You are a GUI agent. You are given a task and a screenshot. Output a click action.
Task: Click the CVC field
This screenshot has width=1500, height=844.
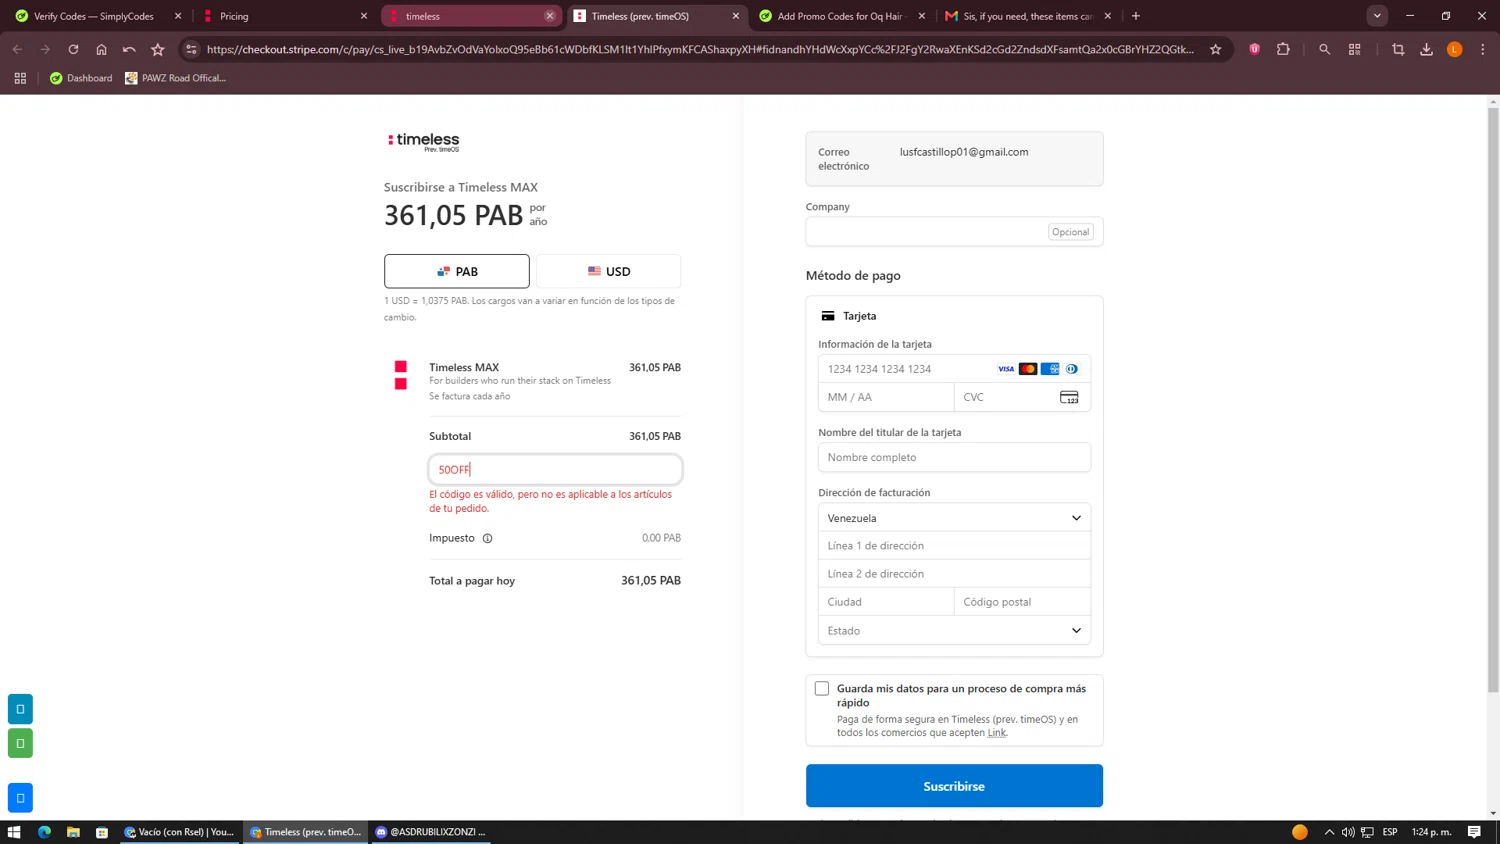coord(1022,397)
